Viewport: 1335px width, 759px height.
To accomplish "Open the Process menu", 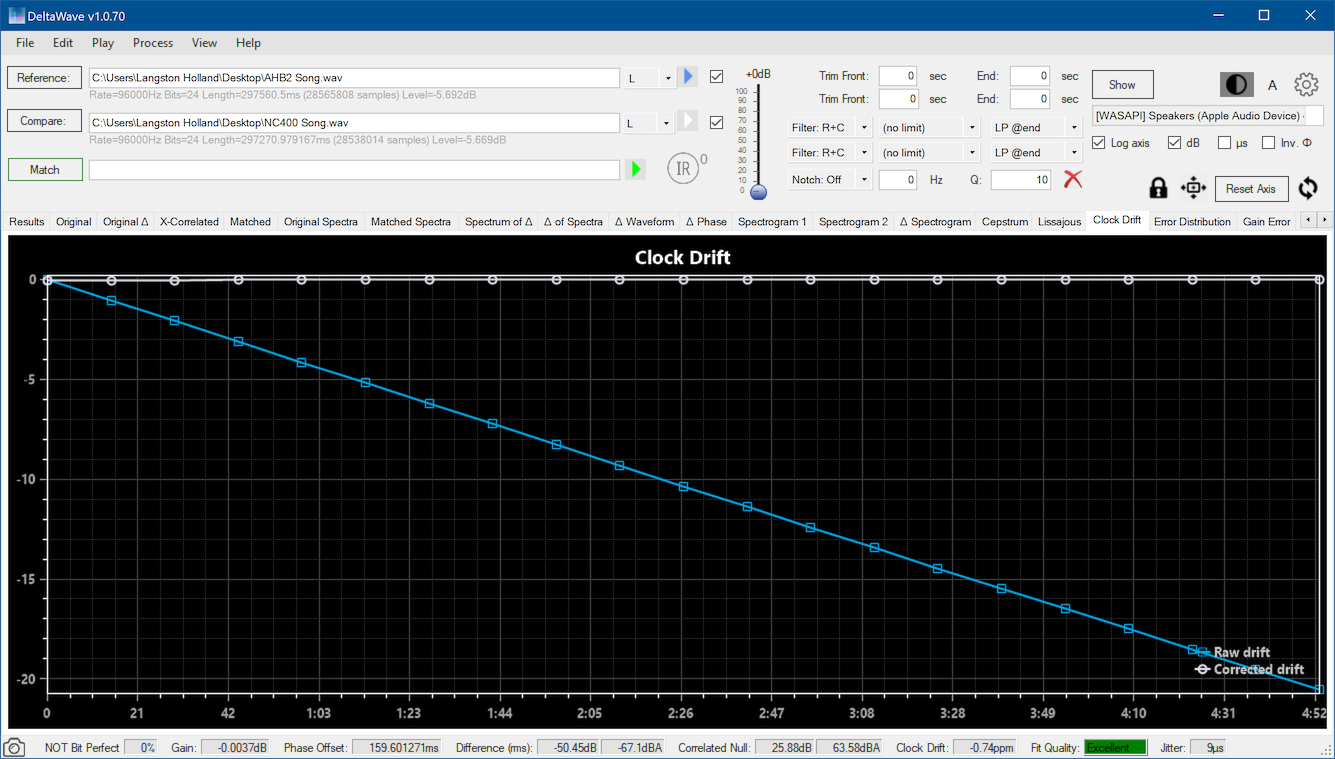I will click(153, 43).
